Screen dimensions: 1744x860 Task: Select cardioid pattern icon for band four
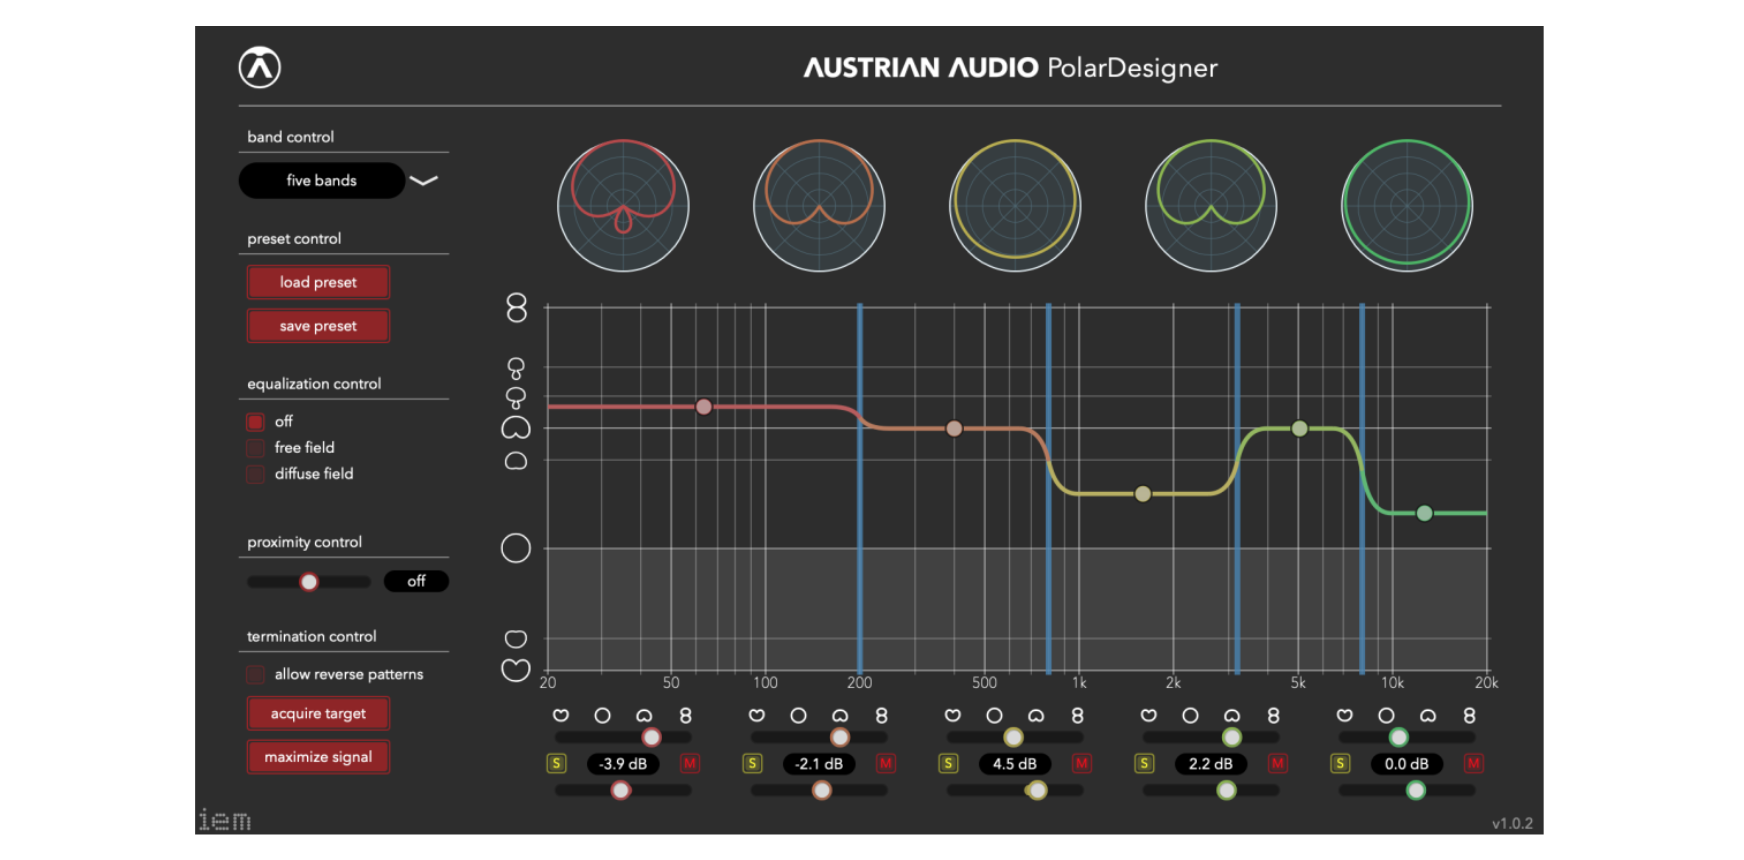pos(1232,715)
